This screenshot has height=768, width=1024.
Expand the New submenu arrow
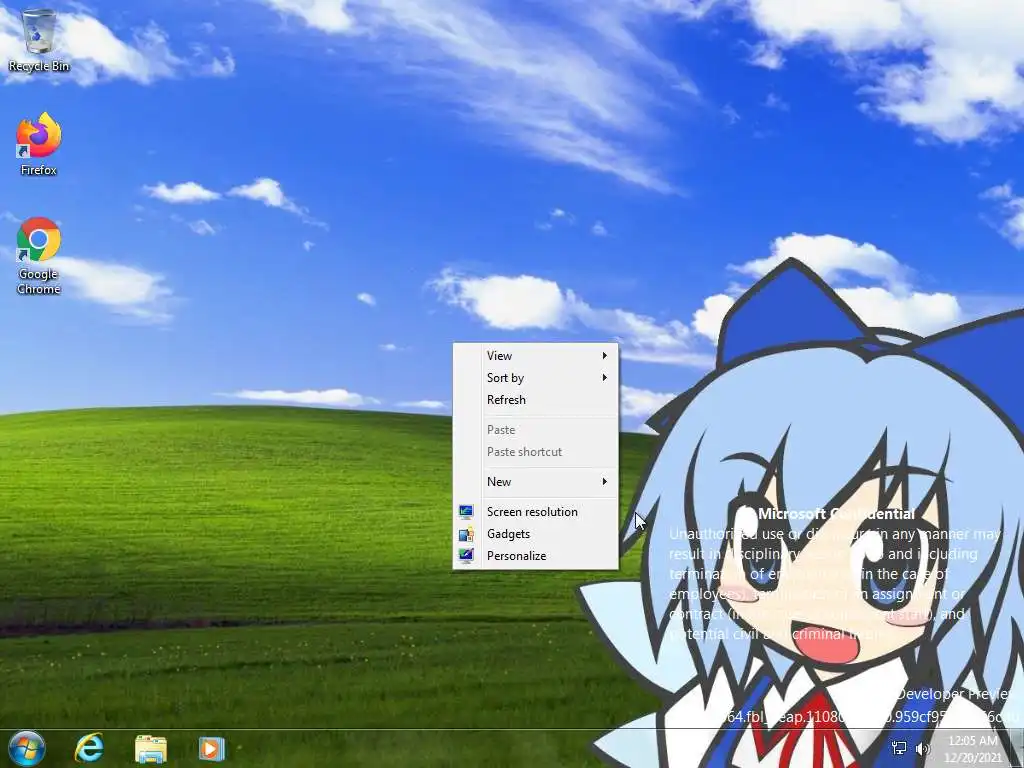605,482
